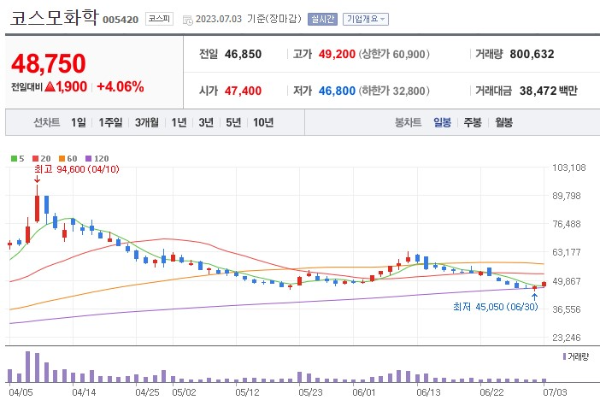600x414 pixels.
Task: Click the green 5-day moving average swatch
Action: coord(14,158)
